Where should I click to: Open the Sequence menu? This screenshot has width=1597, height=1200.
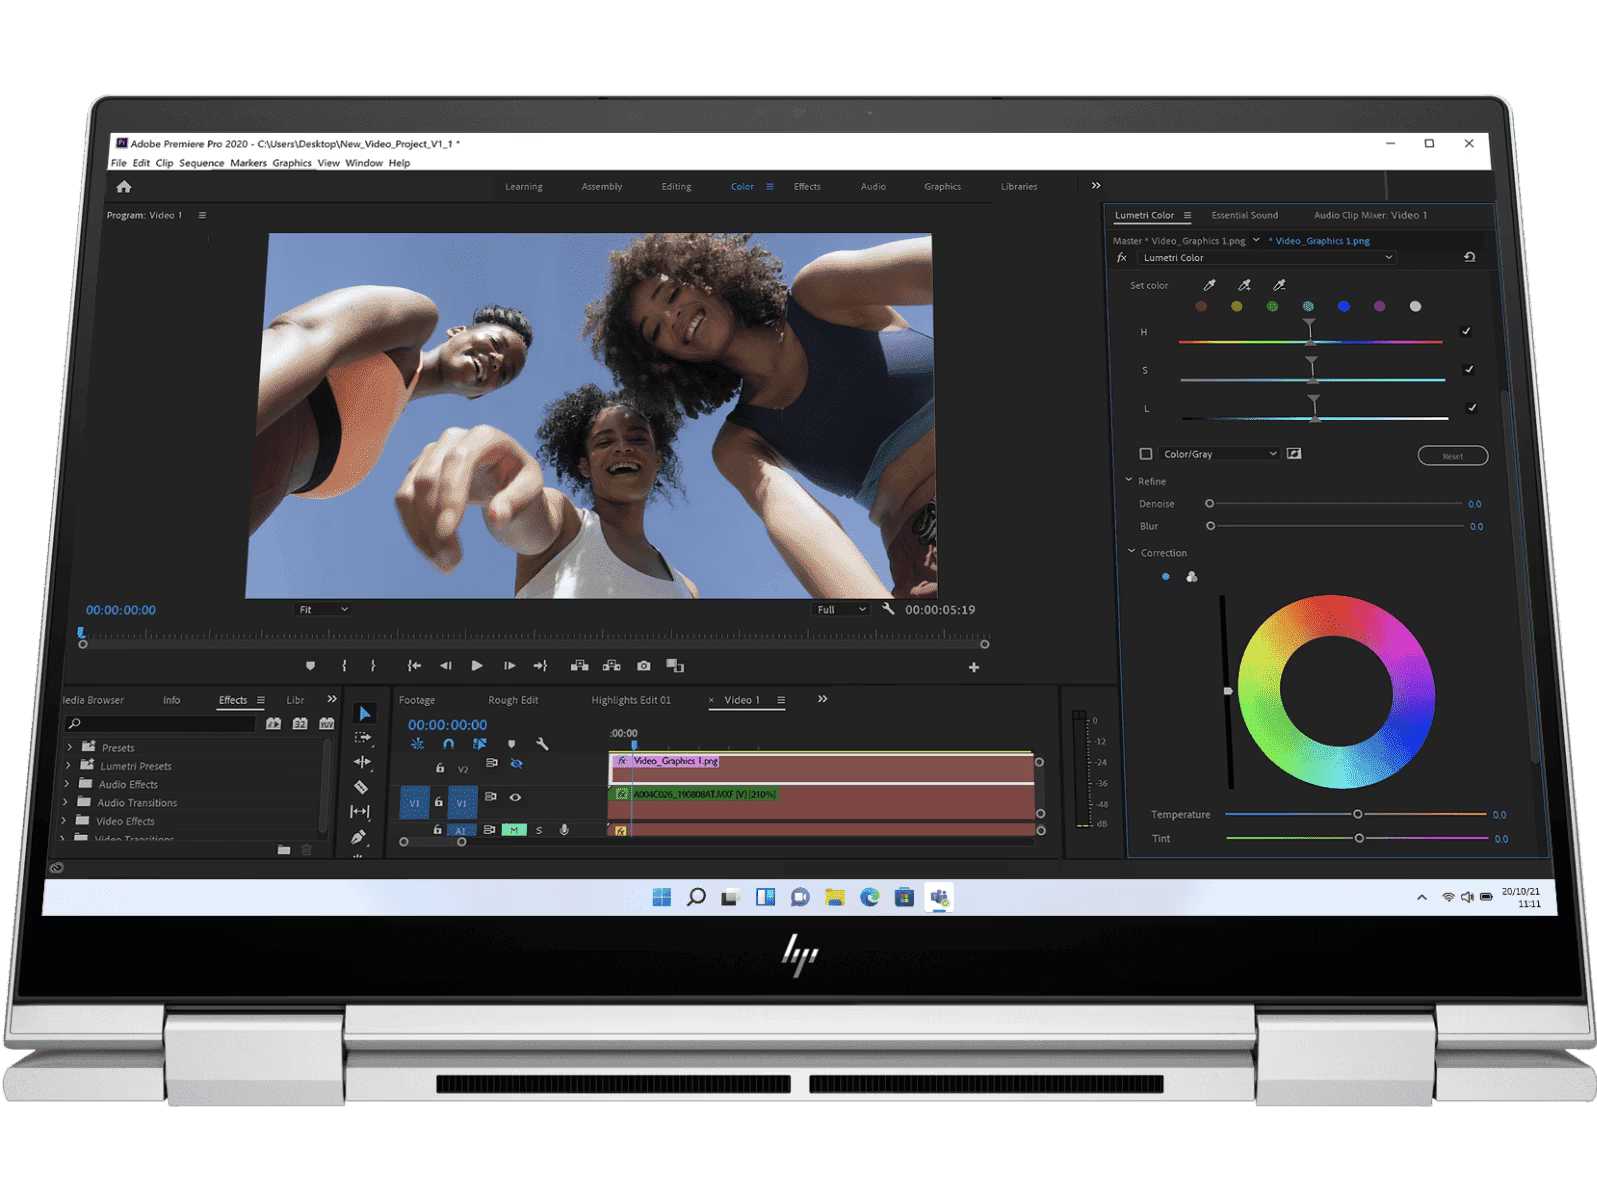(201, 163)
